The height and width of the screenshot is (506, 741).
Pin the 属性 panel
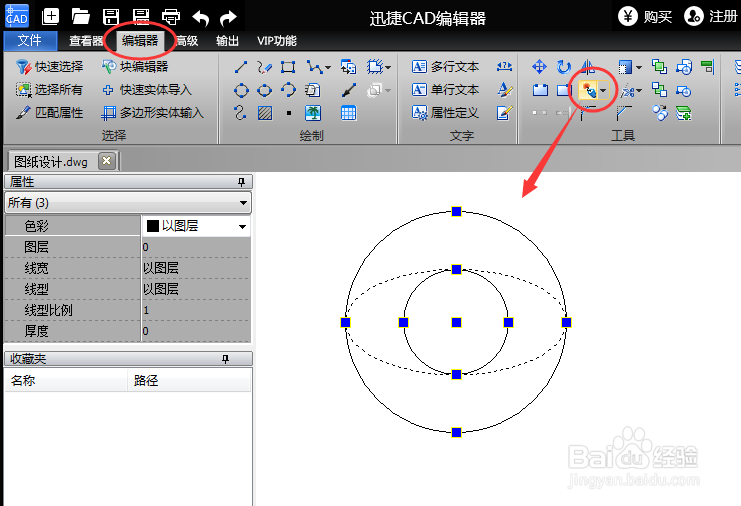click(x=241, y=182)
